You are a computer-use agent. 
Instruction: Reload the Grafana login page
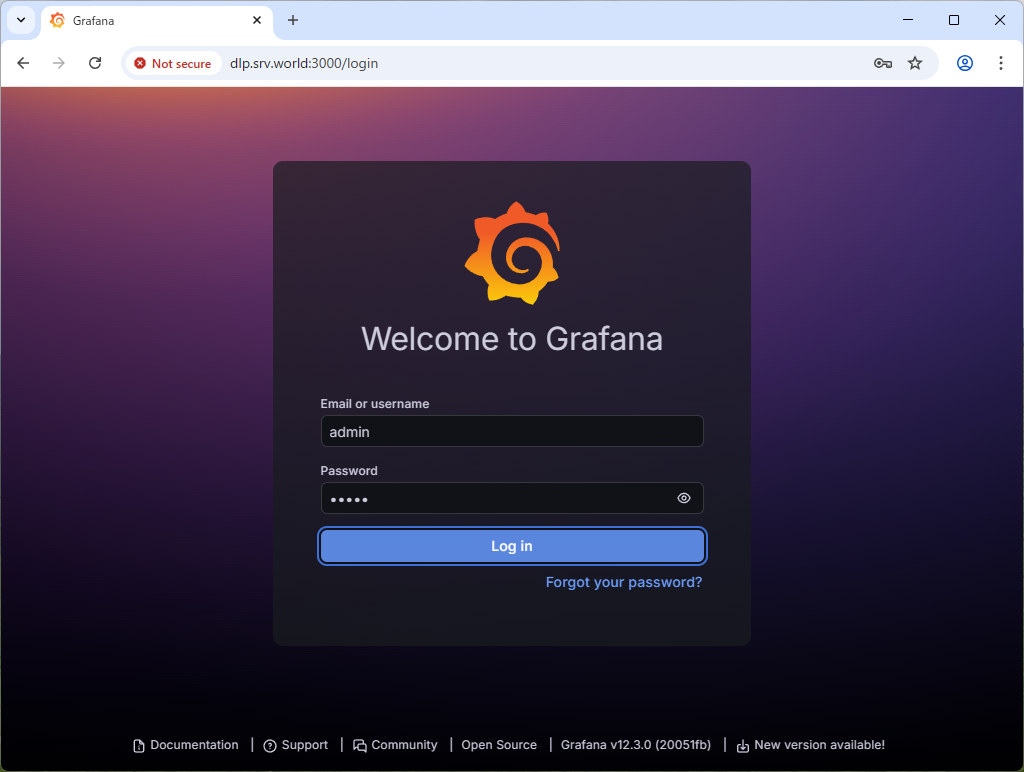coord(95,63)
